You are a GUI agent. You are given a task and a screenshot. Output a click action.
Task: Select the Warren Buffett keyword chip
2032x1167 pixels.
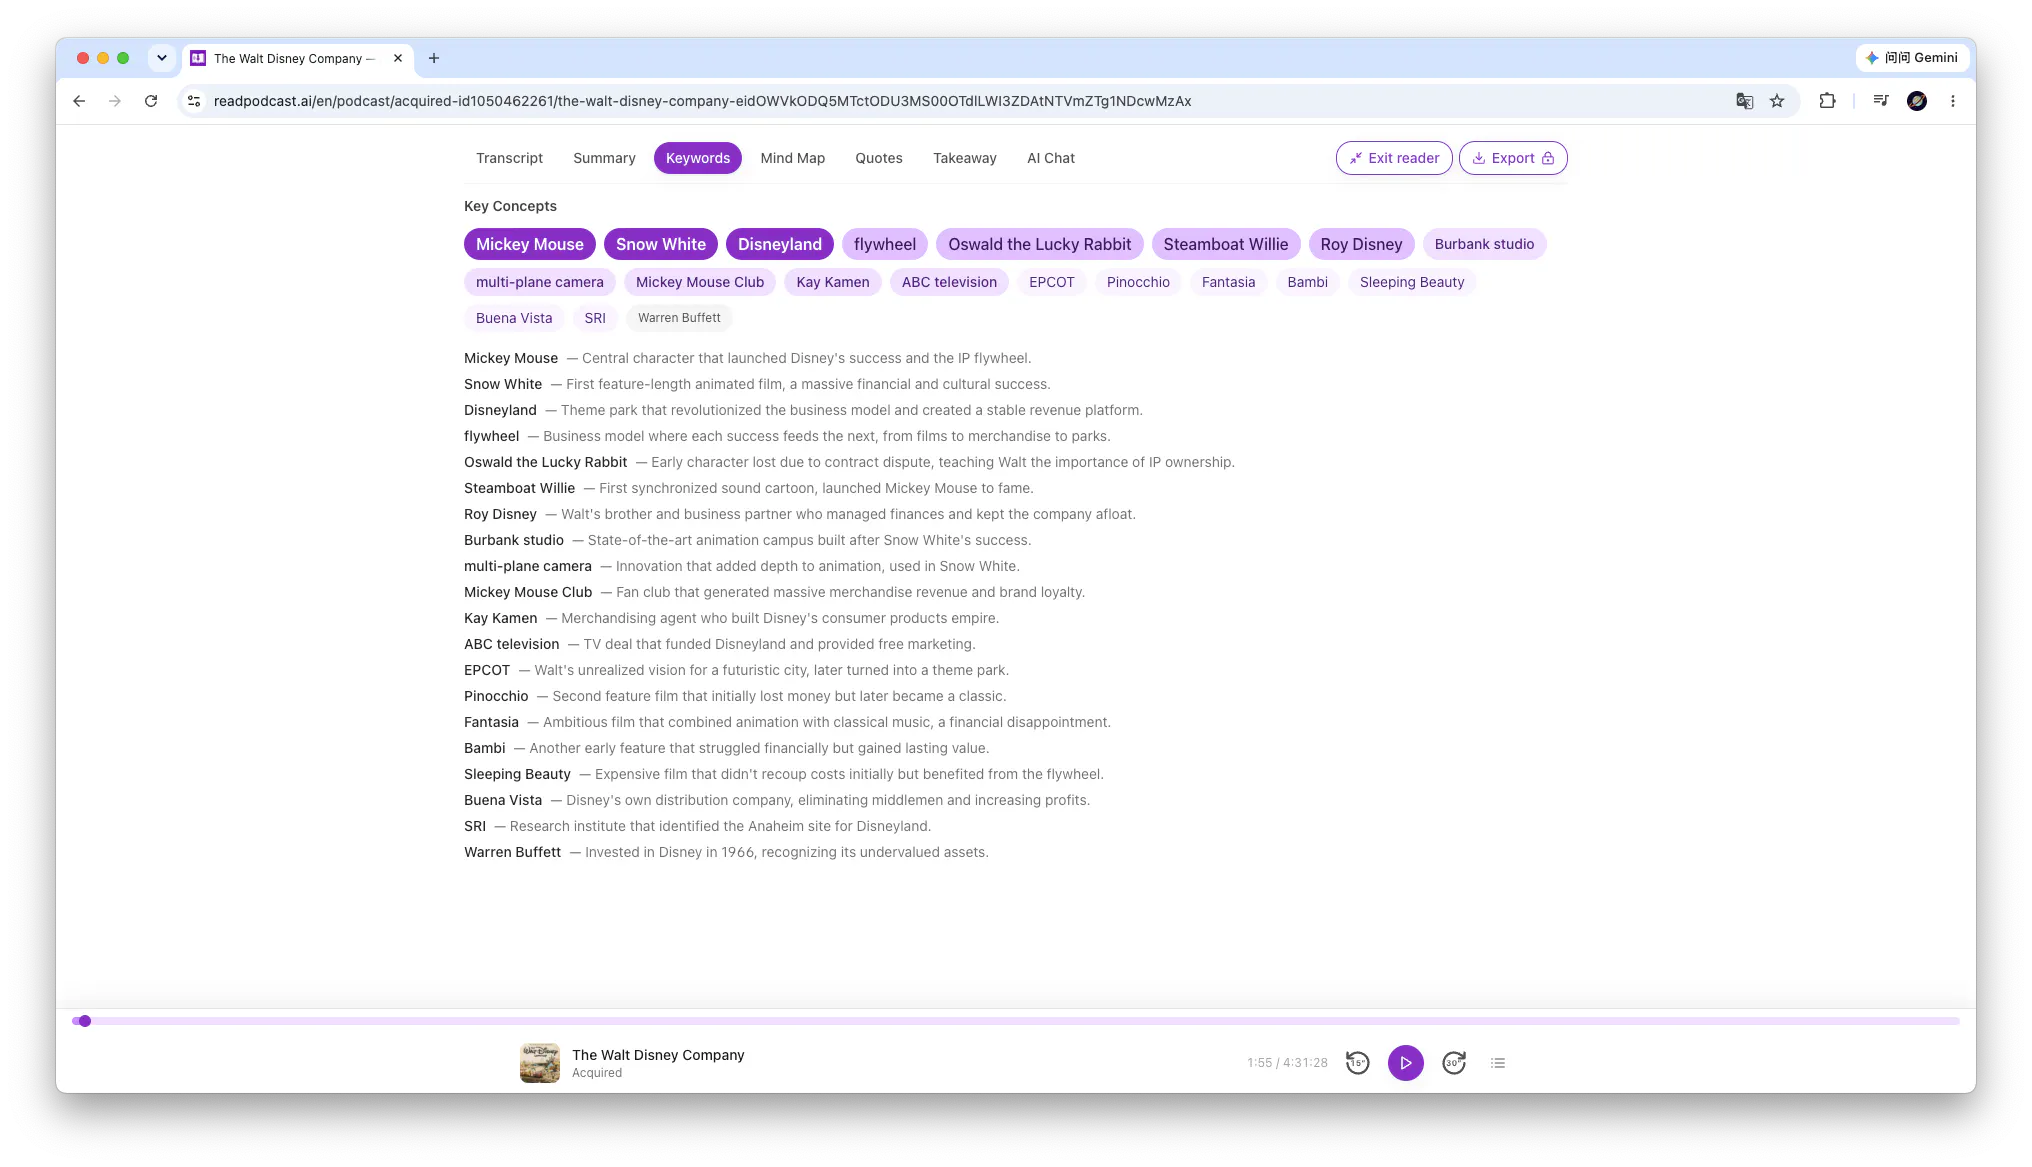pos(679,318)
